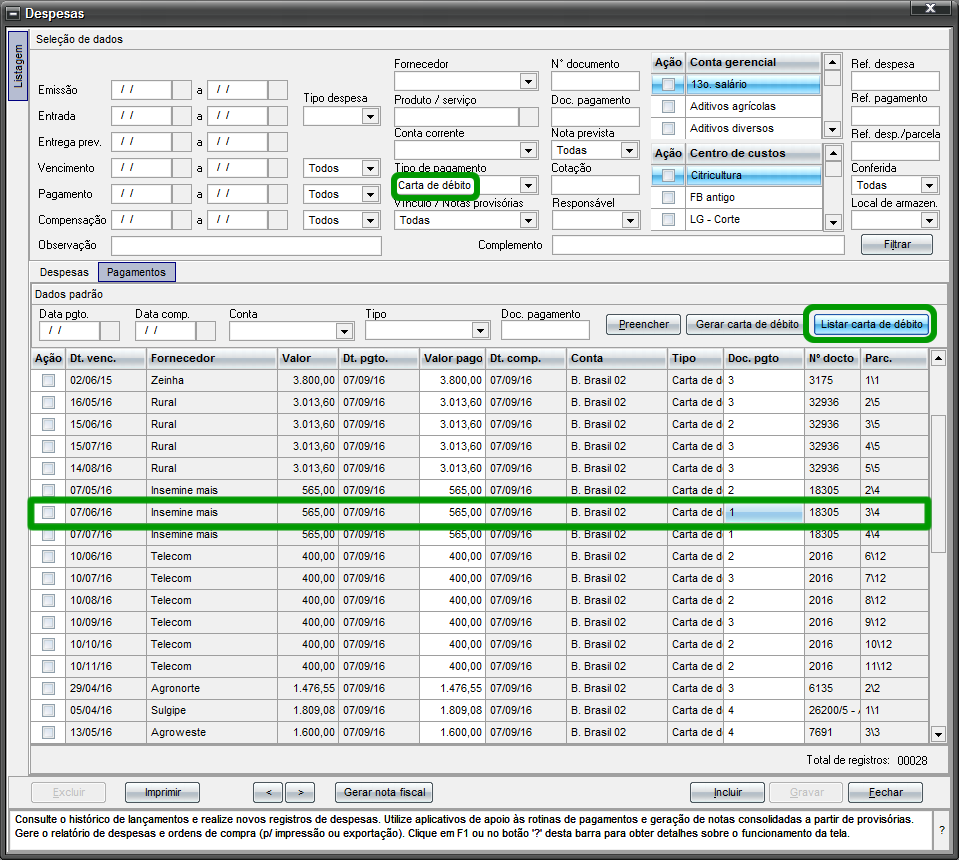Image resolution: width=959 pixels, height=860 pixels.
Task: Click the Imprimir button
Action: [163, 792]
